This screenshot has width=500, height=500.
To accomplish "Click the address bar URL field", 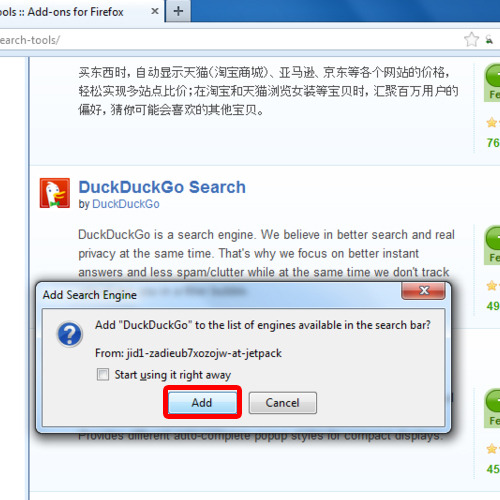I will tap(230, 40).
